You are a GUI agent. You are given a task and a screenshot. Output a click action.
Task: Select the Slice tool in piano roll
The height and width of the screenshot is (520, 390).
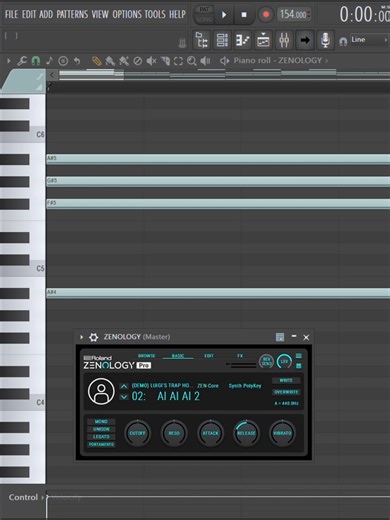click(165, 61)
